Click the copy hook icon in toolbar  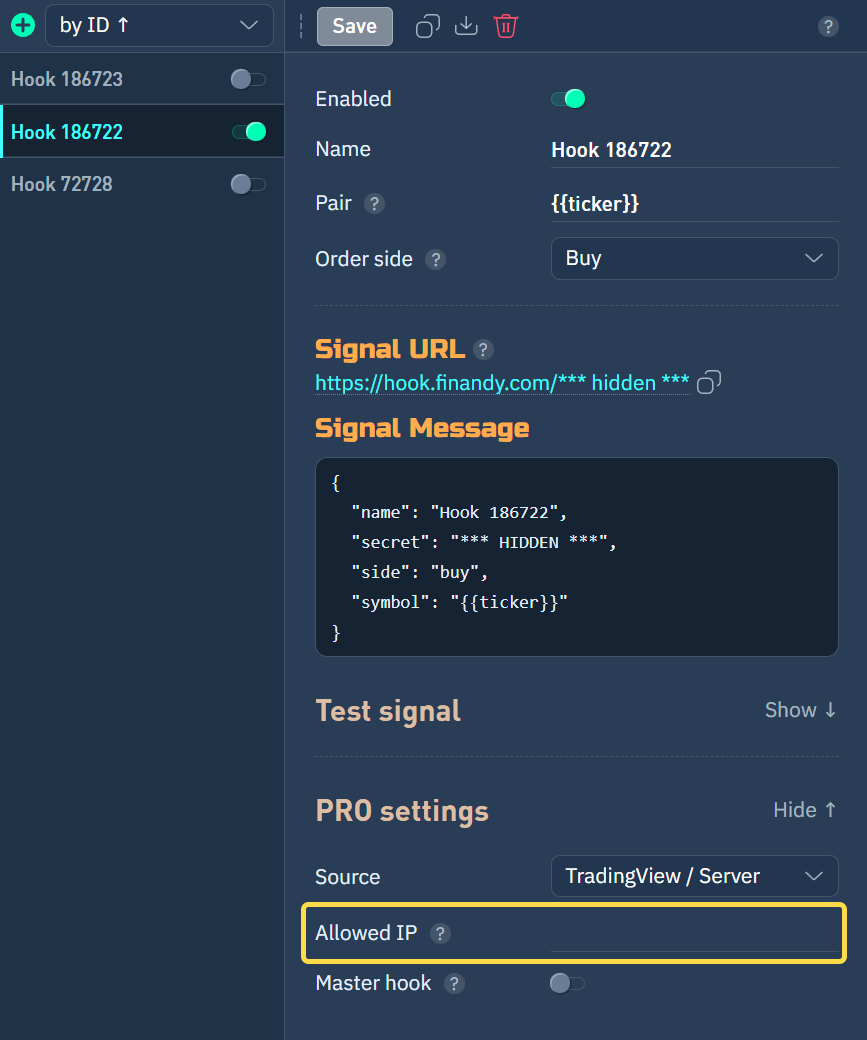428,26
